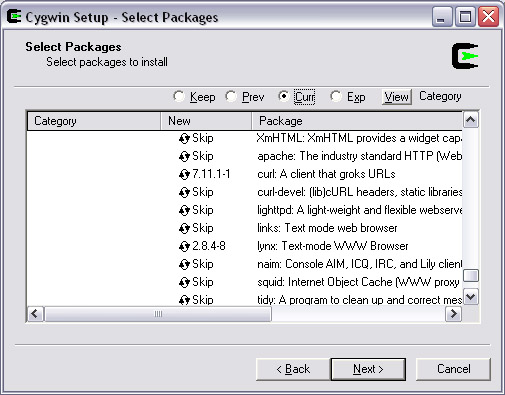Click the horizontal scrollbar right arrow
This screenshot has width=505, height=395.
(x=454, y=314)
